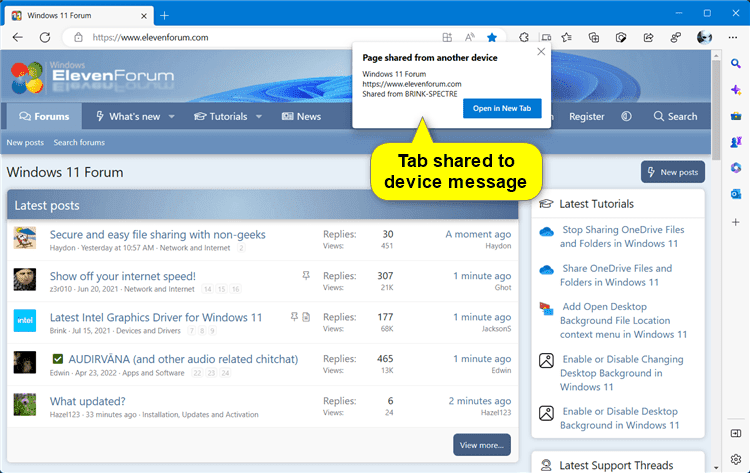This screenshot has height=473, width=750.
Task: Open Tutorials nav item
Action: click(x=221, y=116)
